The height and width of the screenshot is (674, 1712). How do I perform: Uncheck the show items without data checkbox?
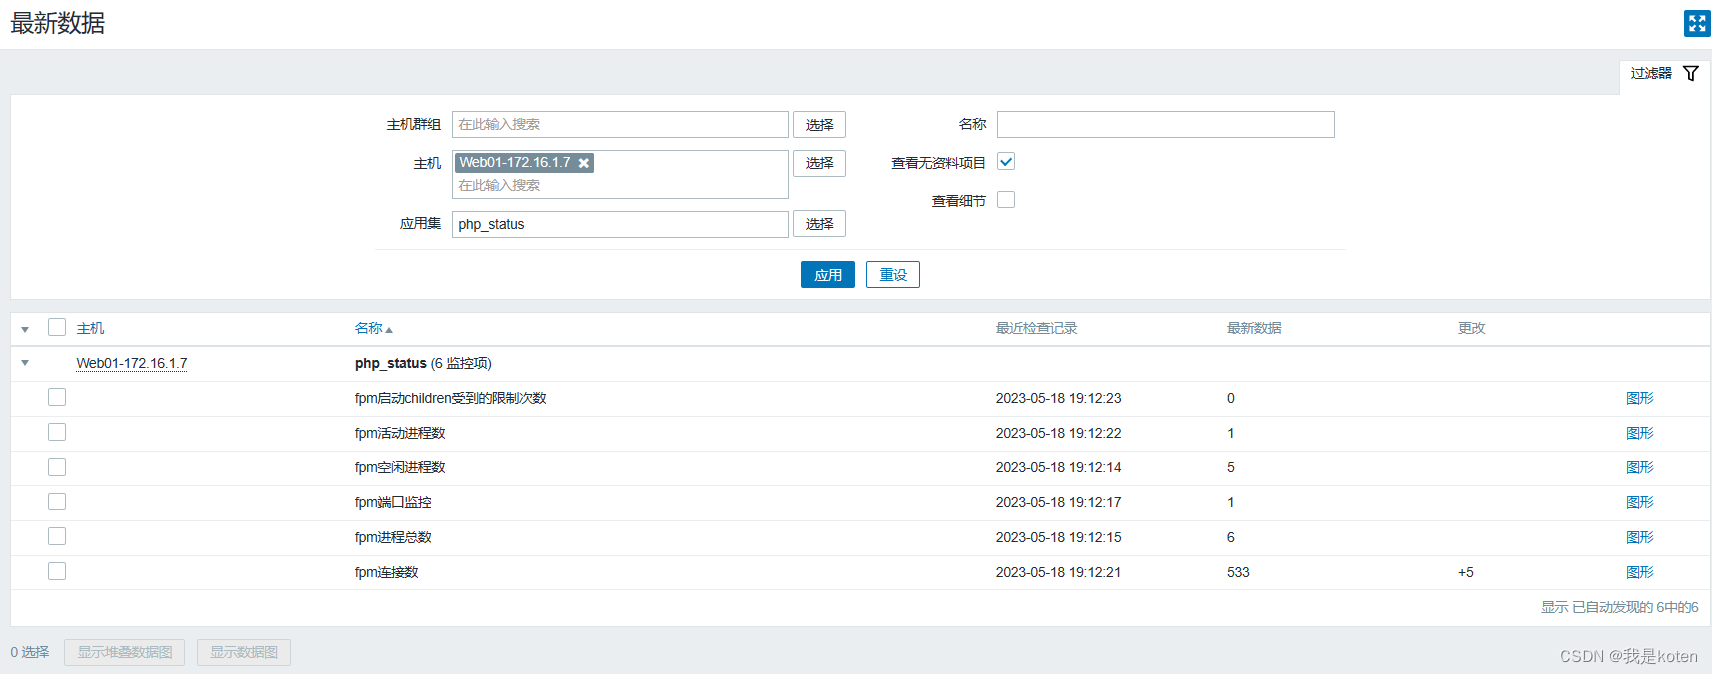(x=1006, y=162)
